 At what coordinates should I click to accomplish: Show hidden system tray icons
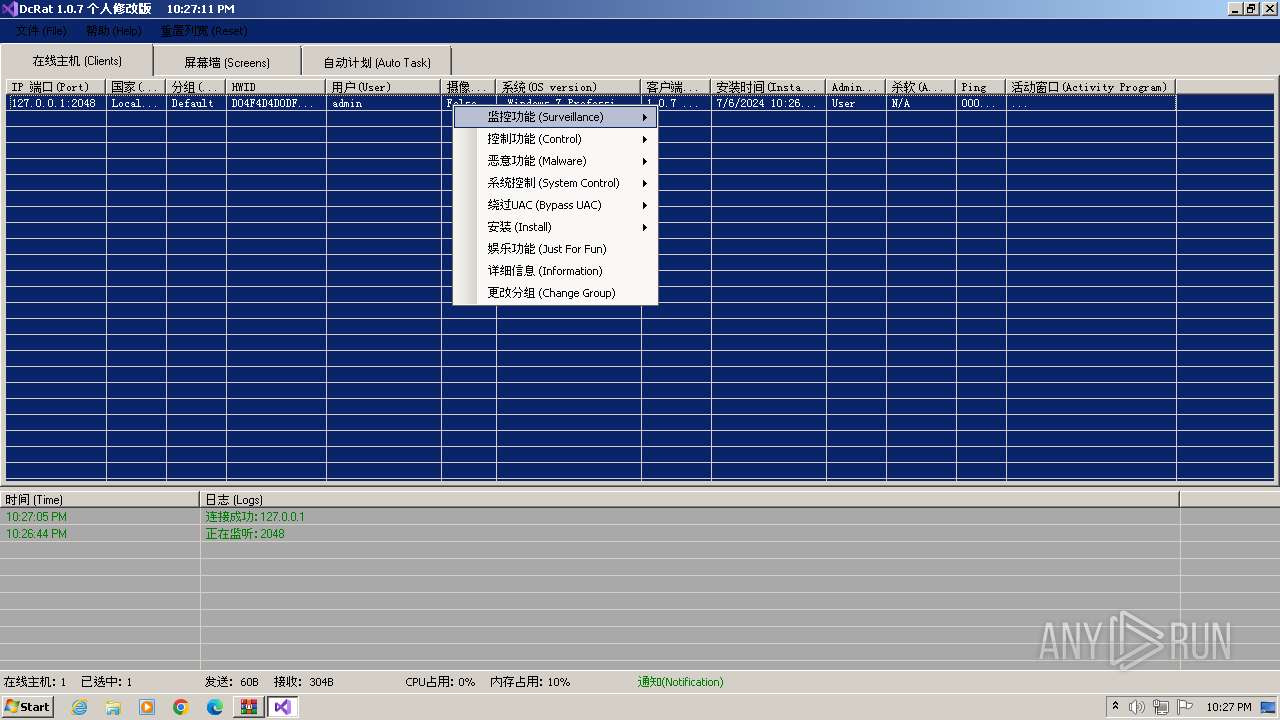[x=1116, y=707]
